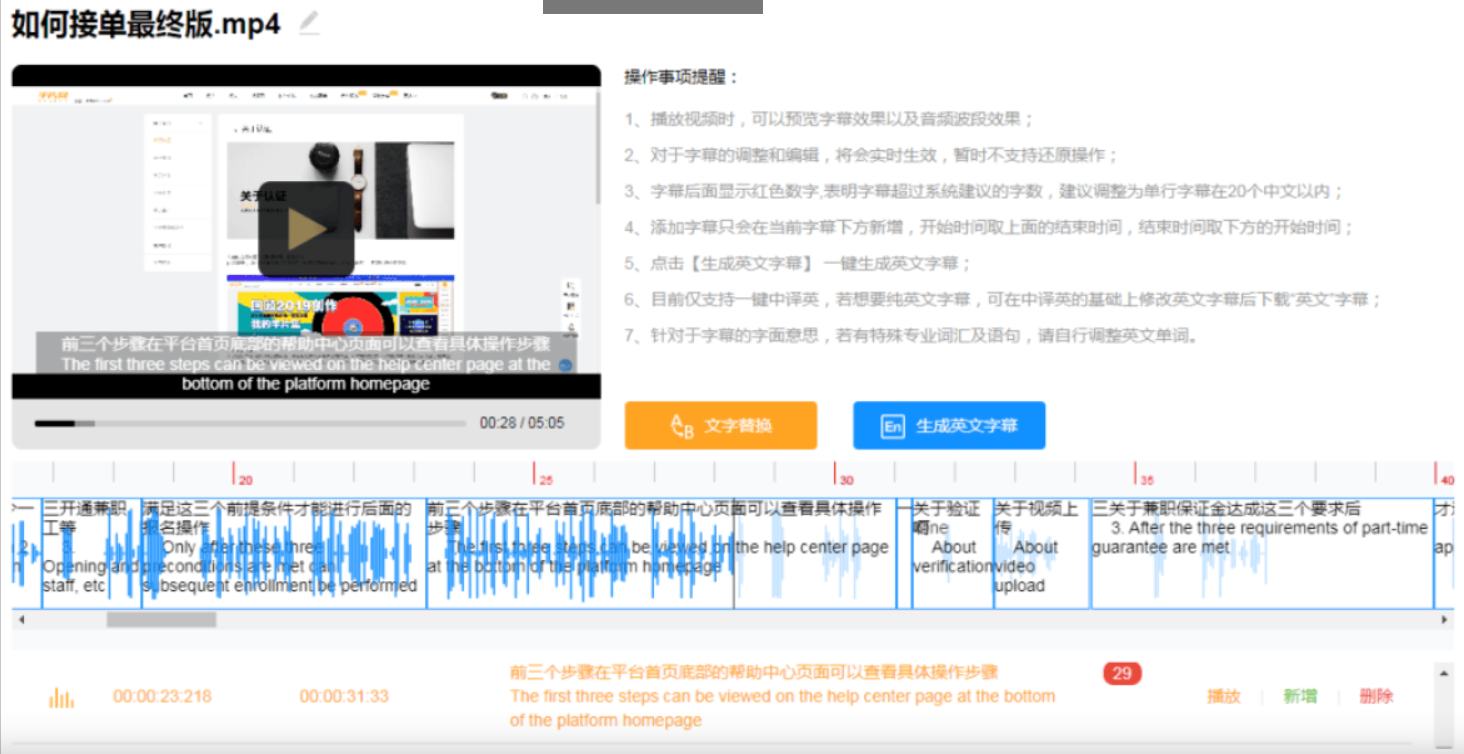The width and height of the screenshot is (1464, 754).
Task: Click 删除 to delete the current subtitle
Action: click(1376, 697)
